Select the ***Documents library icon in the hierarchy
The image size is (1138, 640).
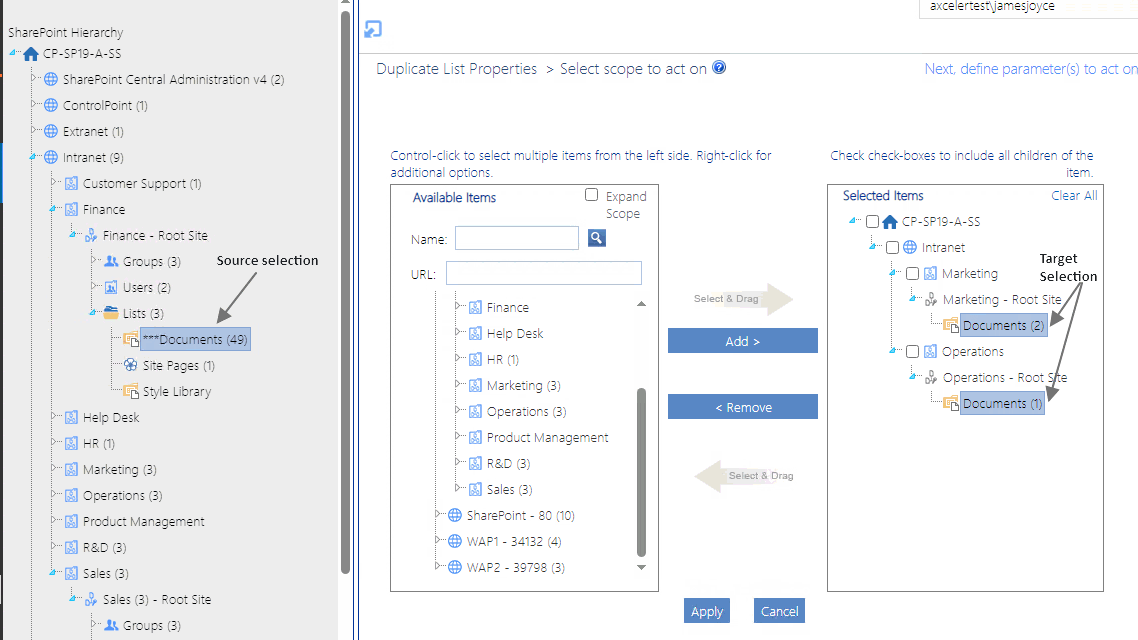click(x=131, y=339)
